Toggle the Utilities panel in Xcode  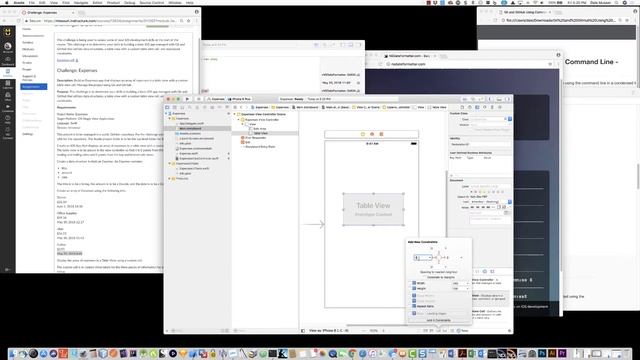[508, 99]
